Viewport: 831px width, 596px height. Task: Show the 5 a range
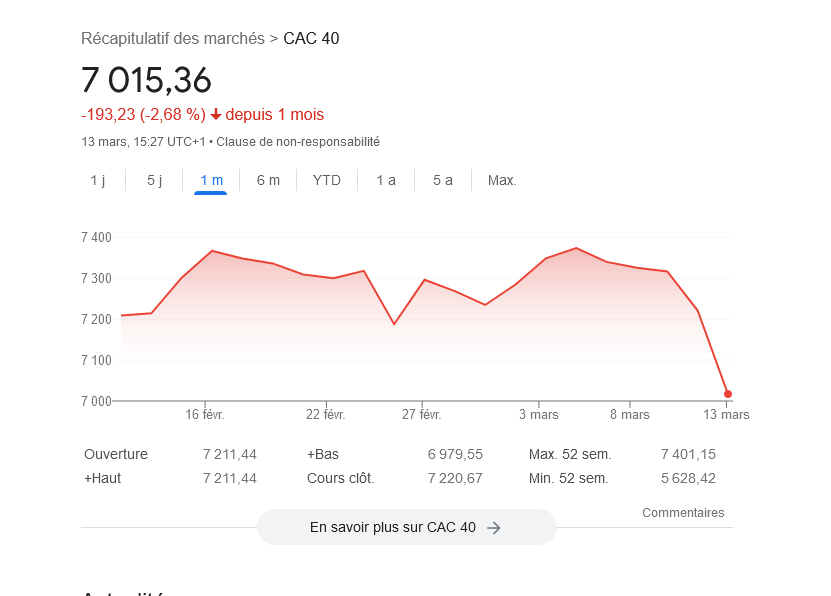click(x=443, y=180)
